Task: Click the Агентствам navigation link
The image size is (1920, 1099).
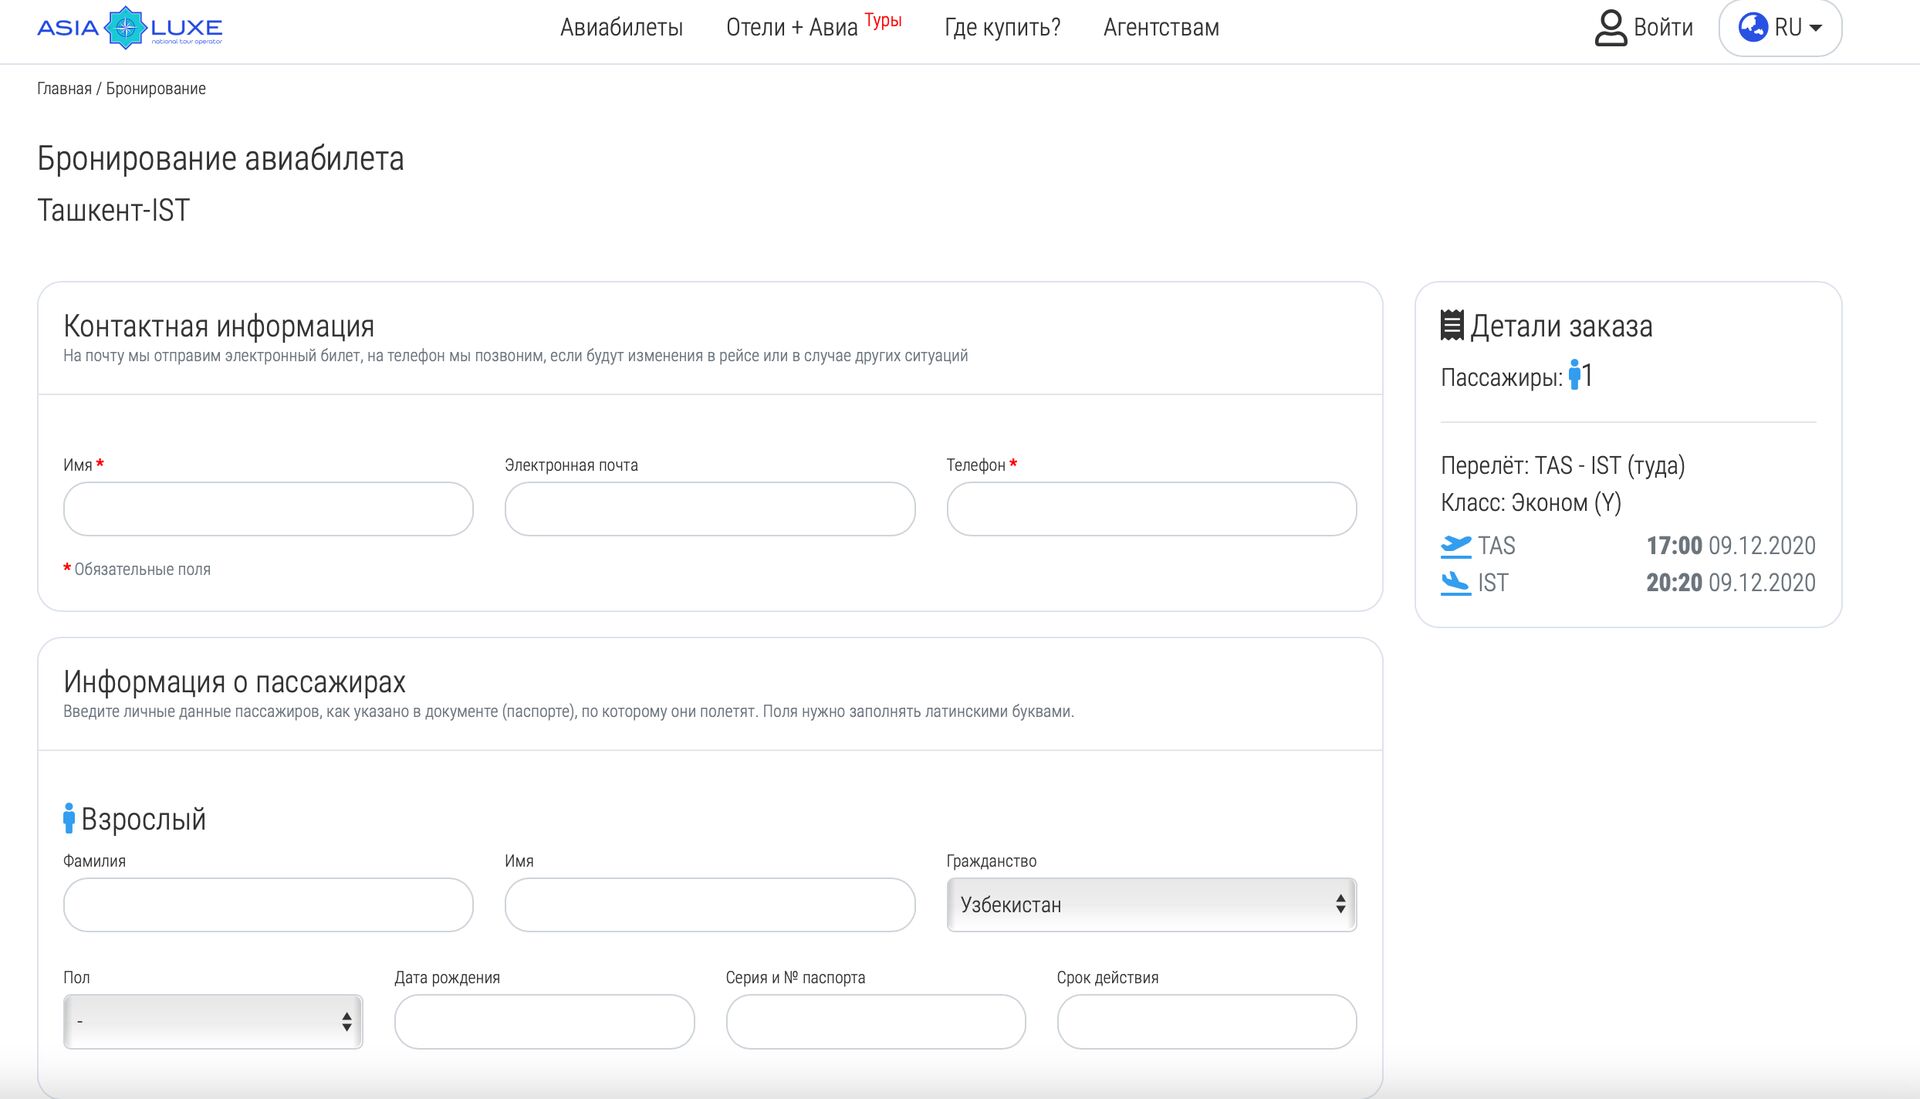Action: [x=1161, y=28]
